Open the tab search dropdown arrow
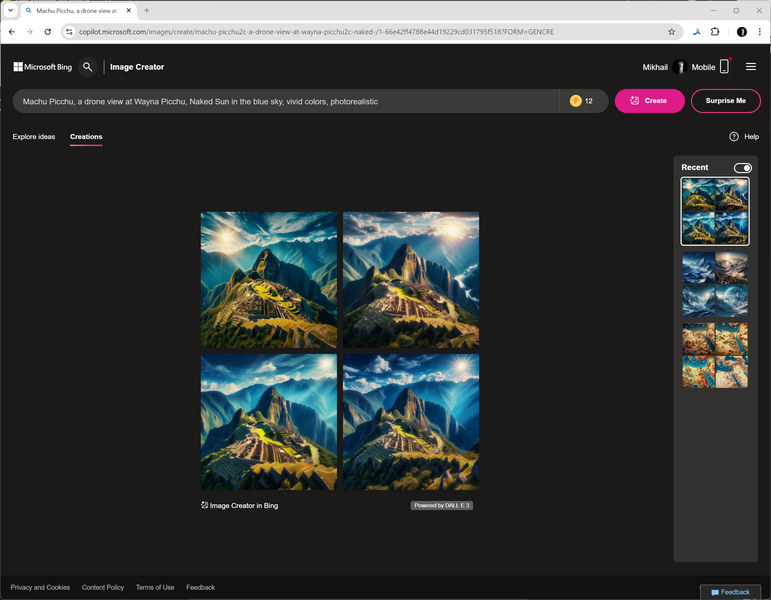 (10, 10)
